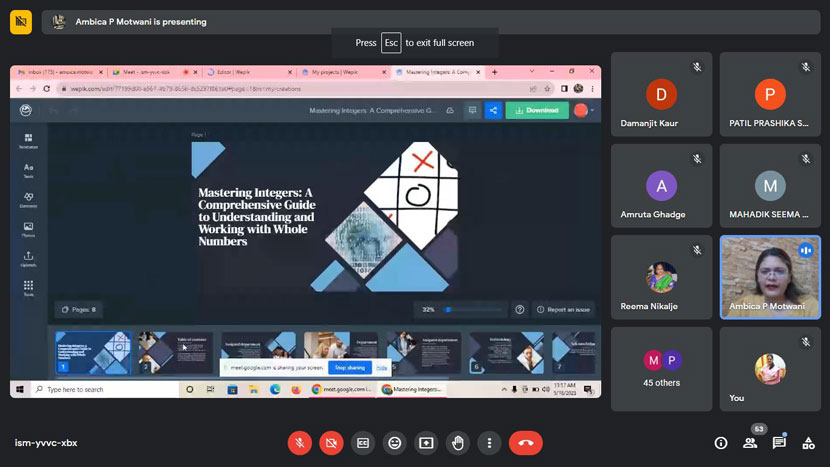Toggle closed captions button
Image resolution: width=830 pixels, height=467 pixels.
(363, 443)
